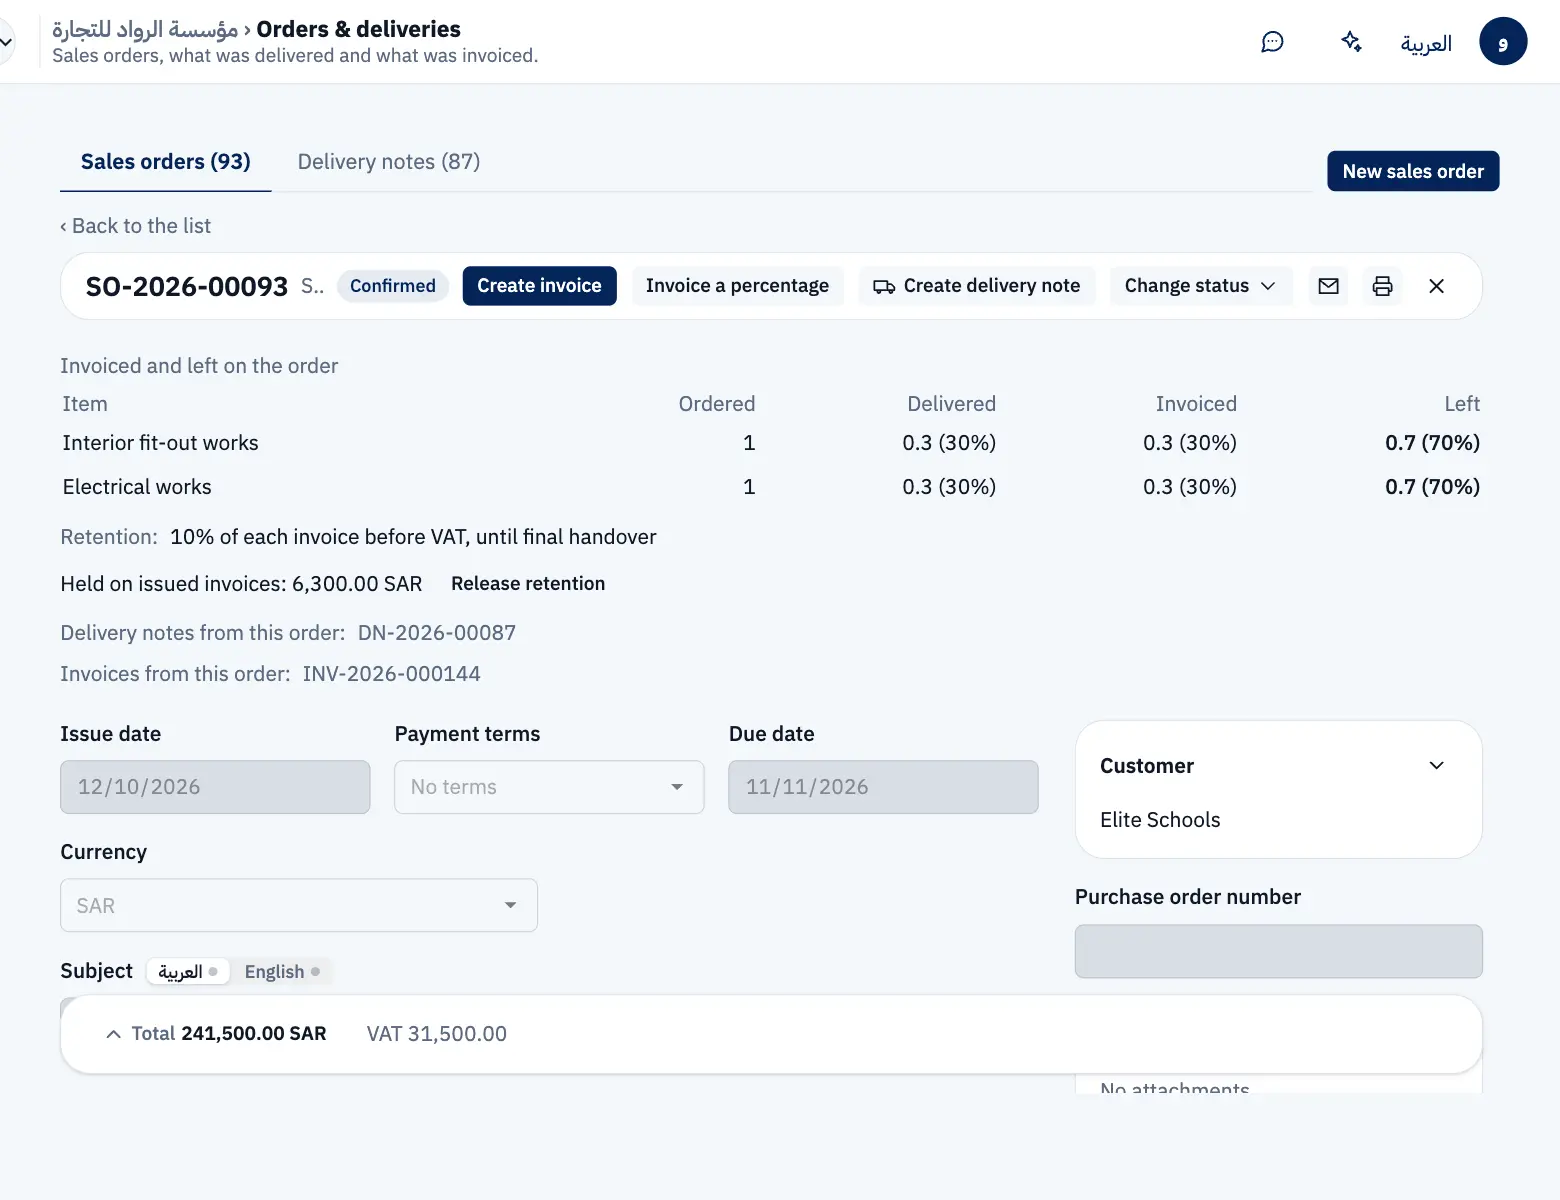Click the Due date field
Image resolution: width=1560 pixels, height=1200 pixels.
(x=883, y=787)
